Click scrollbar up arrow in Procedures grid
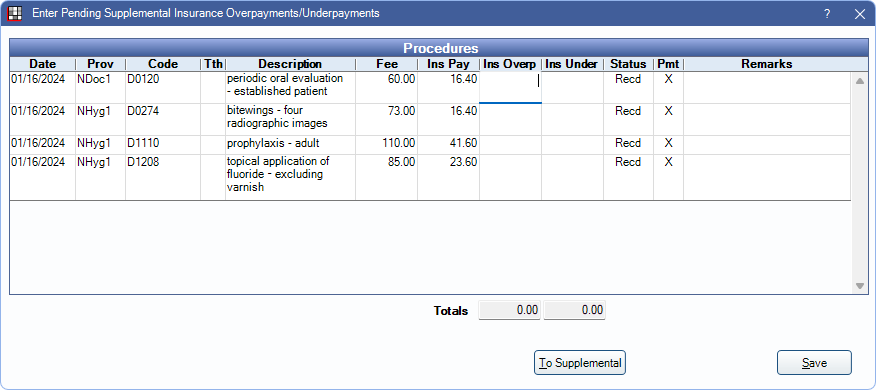Image resolution: width=876 pixels, height=390 pixels. (860, 81)
